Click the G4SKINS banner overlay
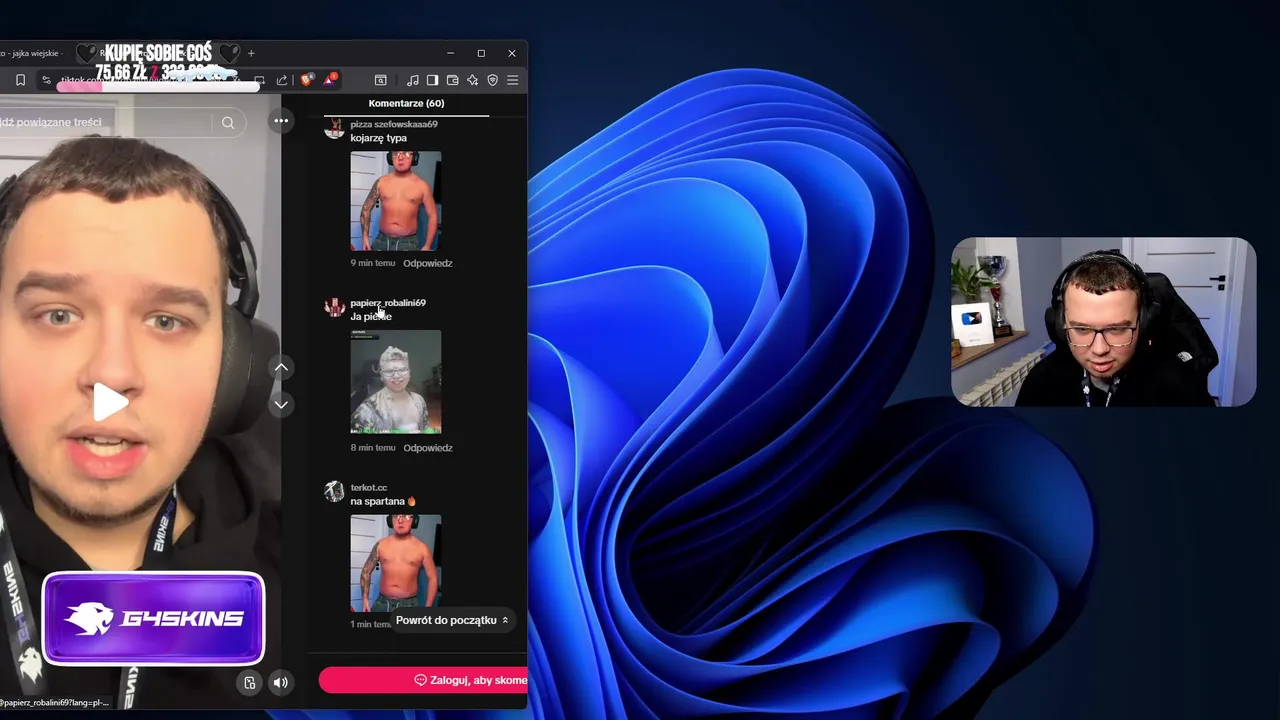The height and width of the screenshot is (720, 1280). click(153, 619)
